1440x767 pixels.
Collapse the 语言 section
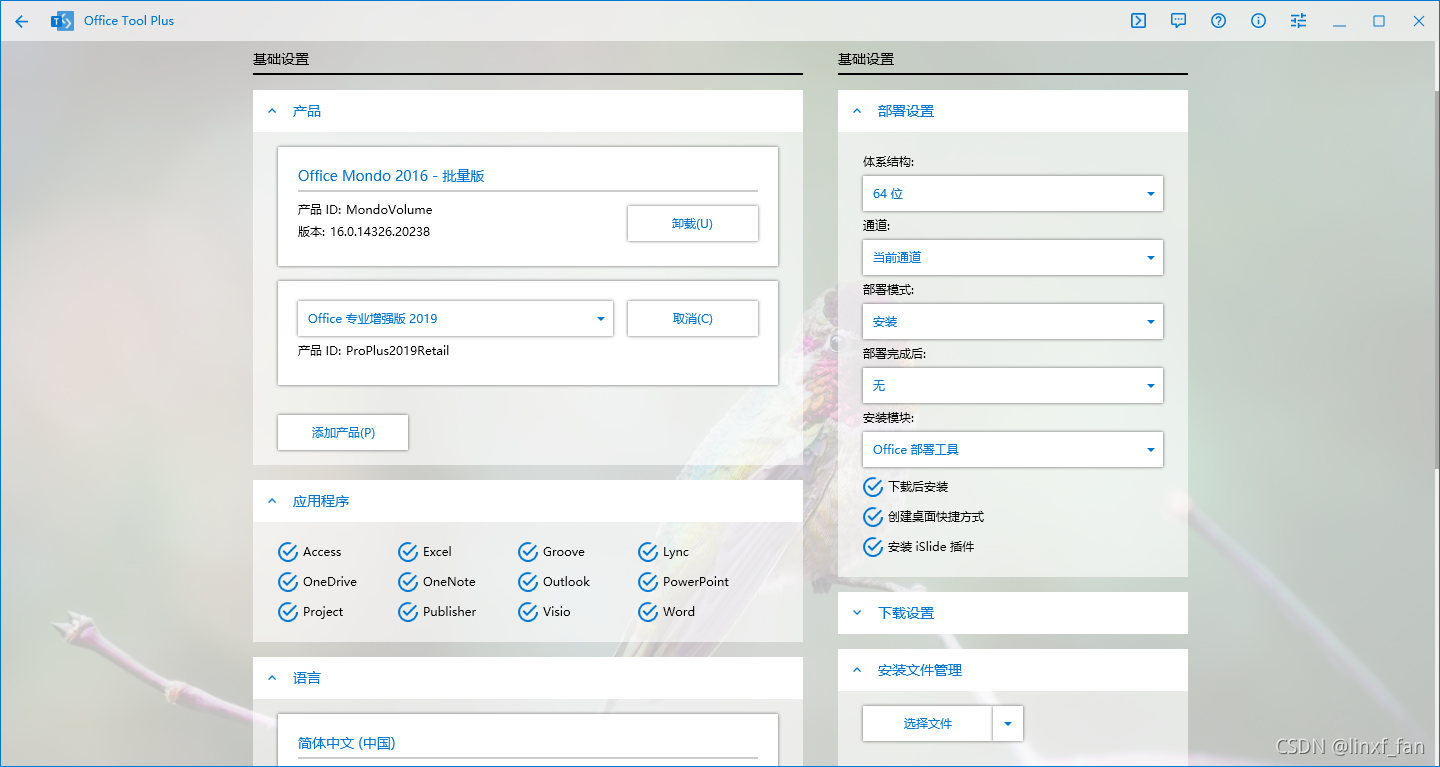(528, 678)
